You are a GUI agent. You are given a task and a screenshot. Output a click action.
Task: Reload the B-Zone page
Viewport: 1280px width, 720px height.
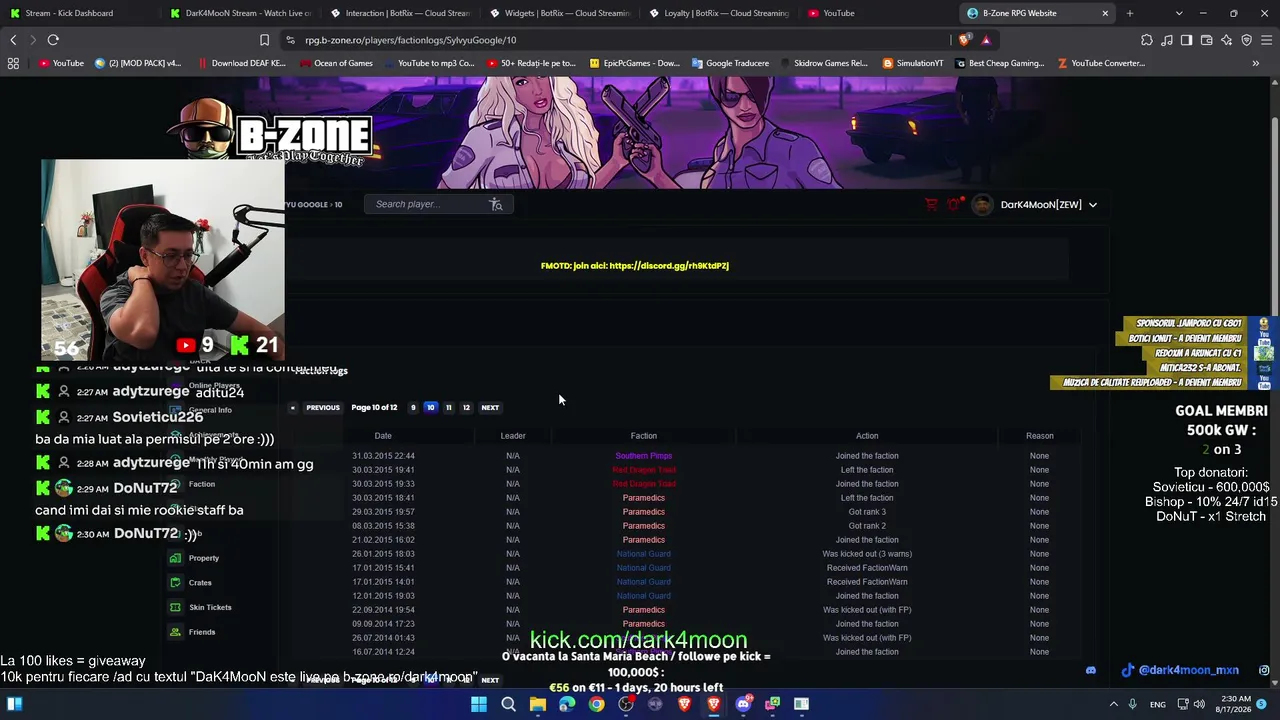click(x=53, y=40)
